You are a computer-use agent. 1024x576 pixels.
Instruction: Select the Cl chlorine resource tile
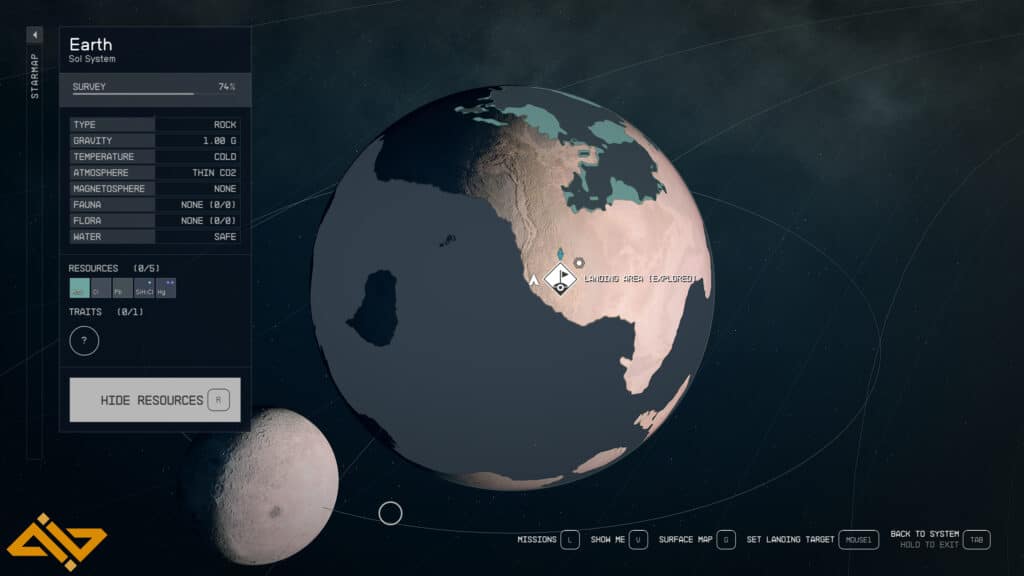tap(101, 288)
